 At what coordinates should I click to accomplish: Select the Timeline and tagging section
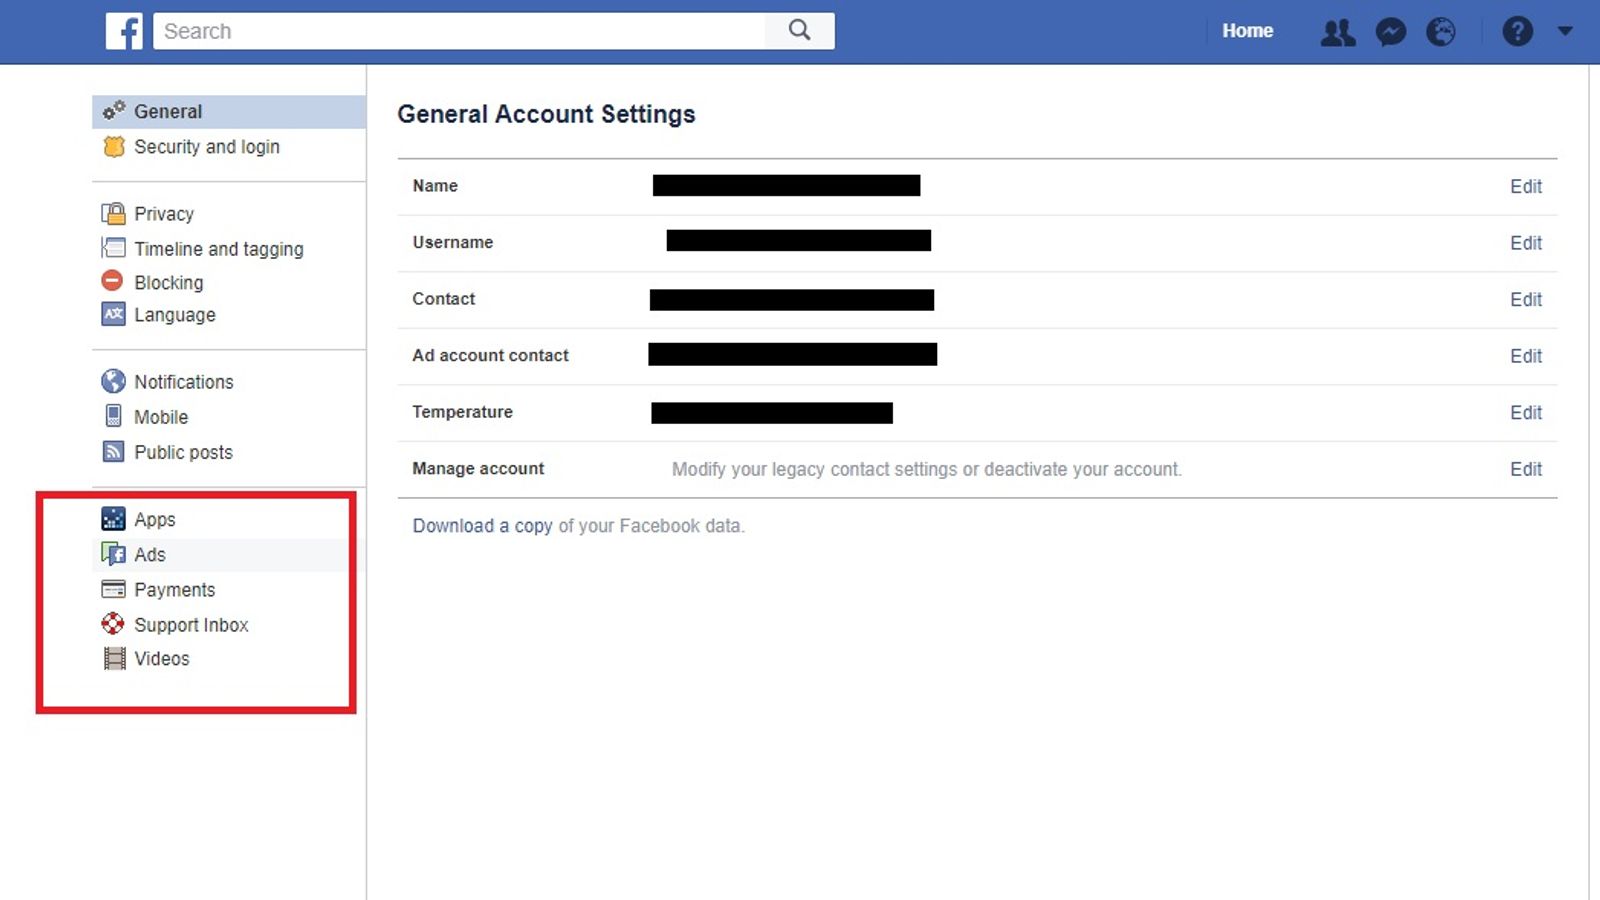[x=218, y=248]
